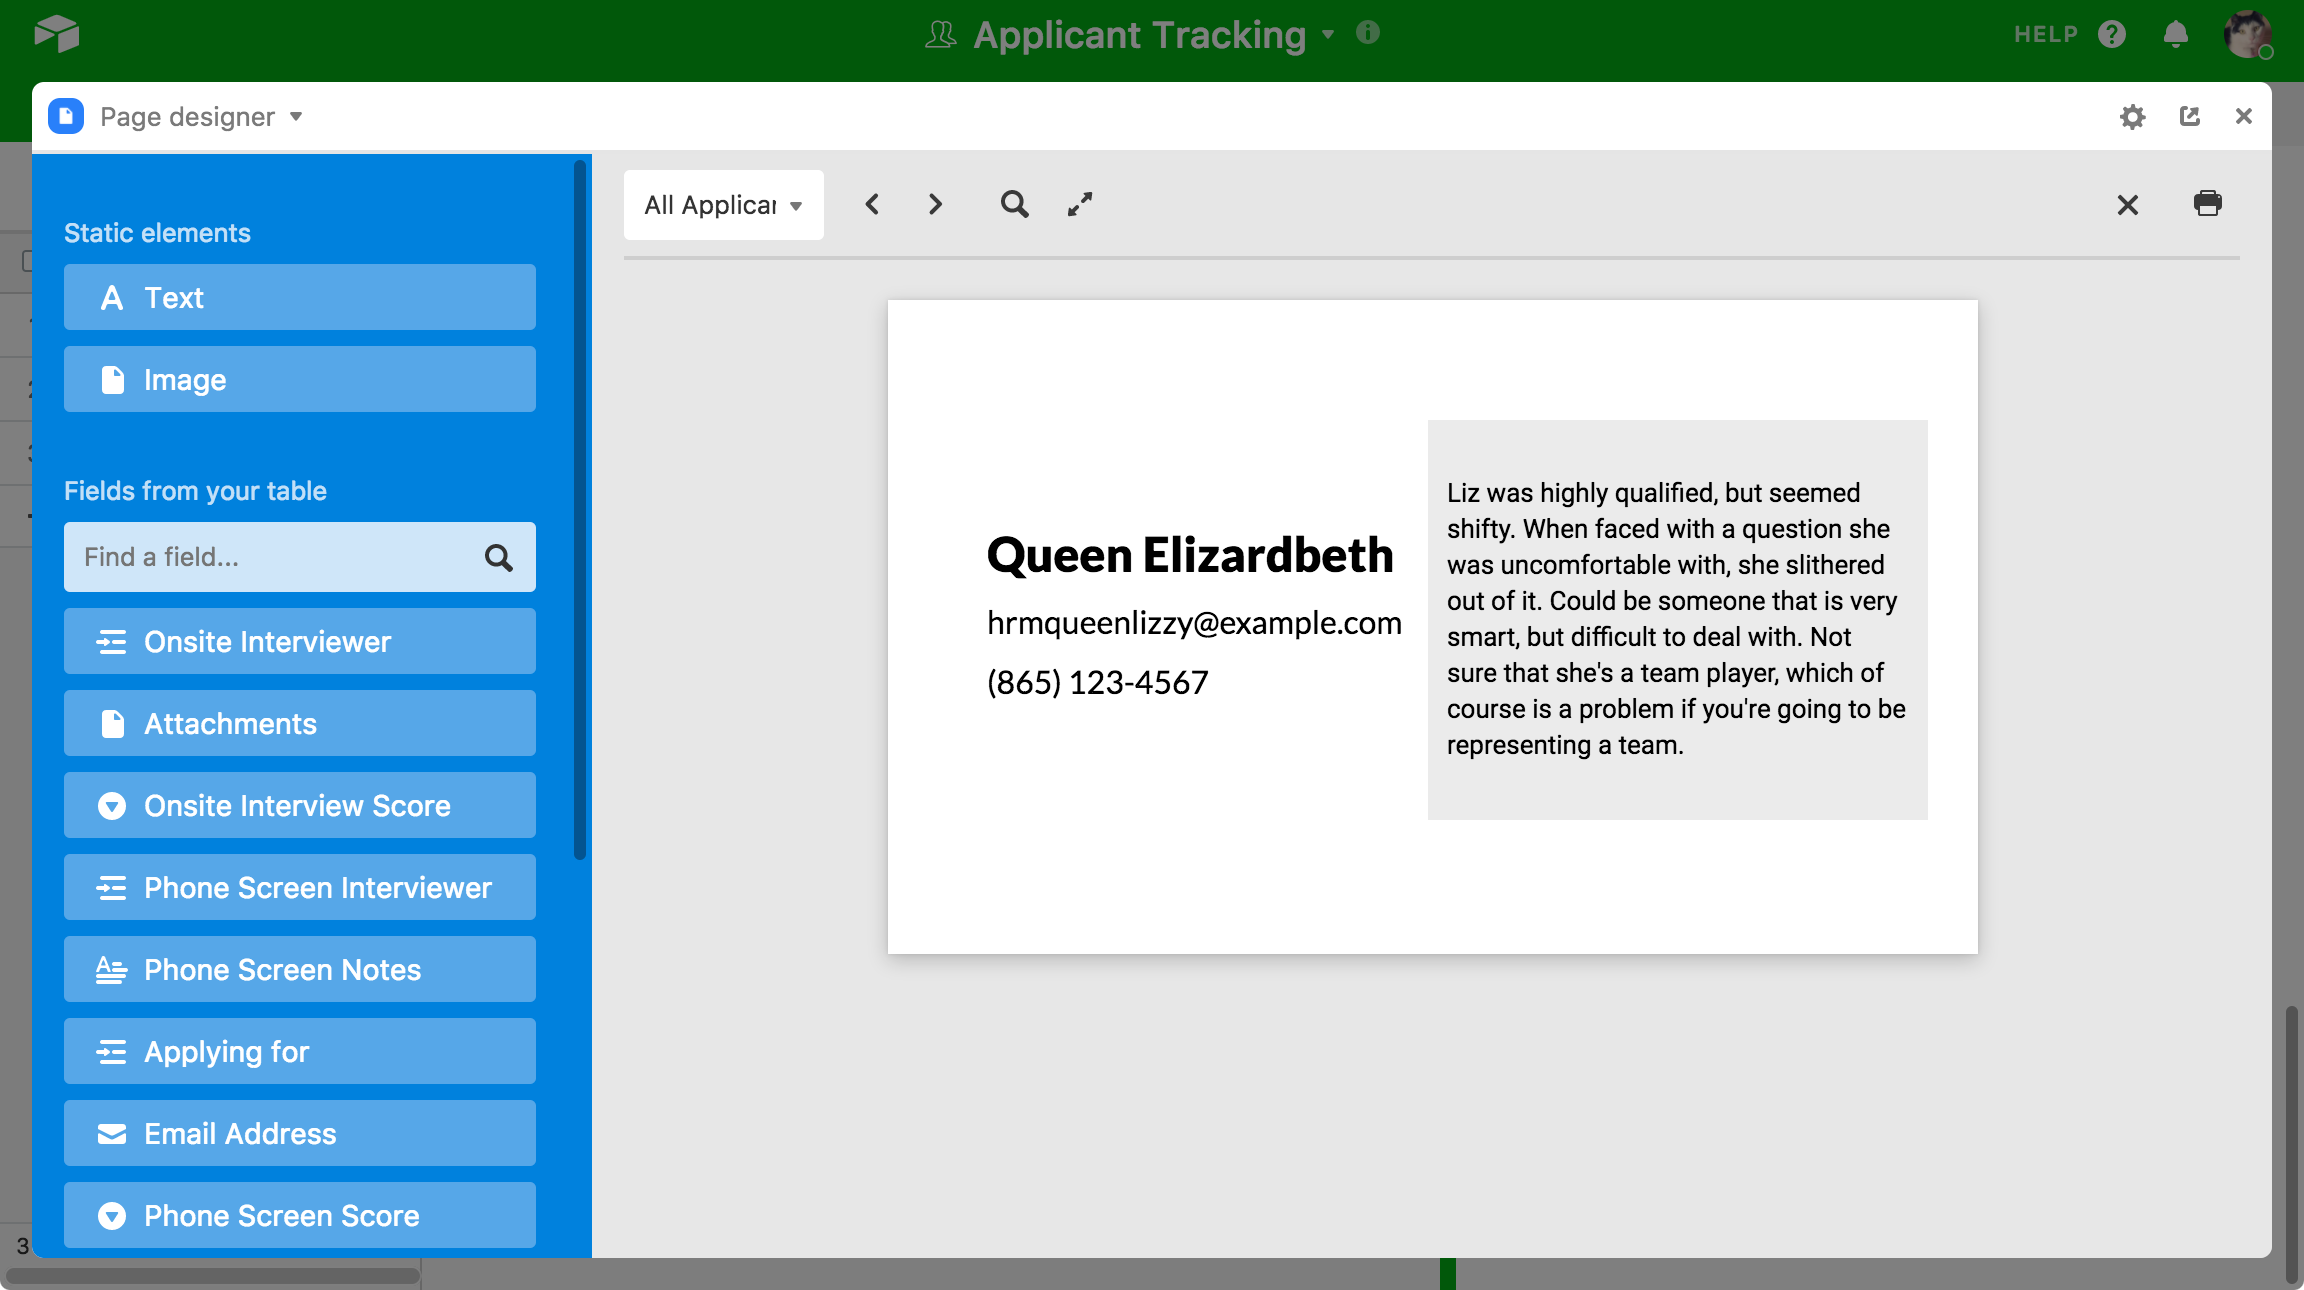Screen dimensions: 2304x1290
Task: Open block settings gear
Action: click(x=2132, y=117)
